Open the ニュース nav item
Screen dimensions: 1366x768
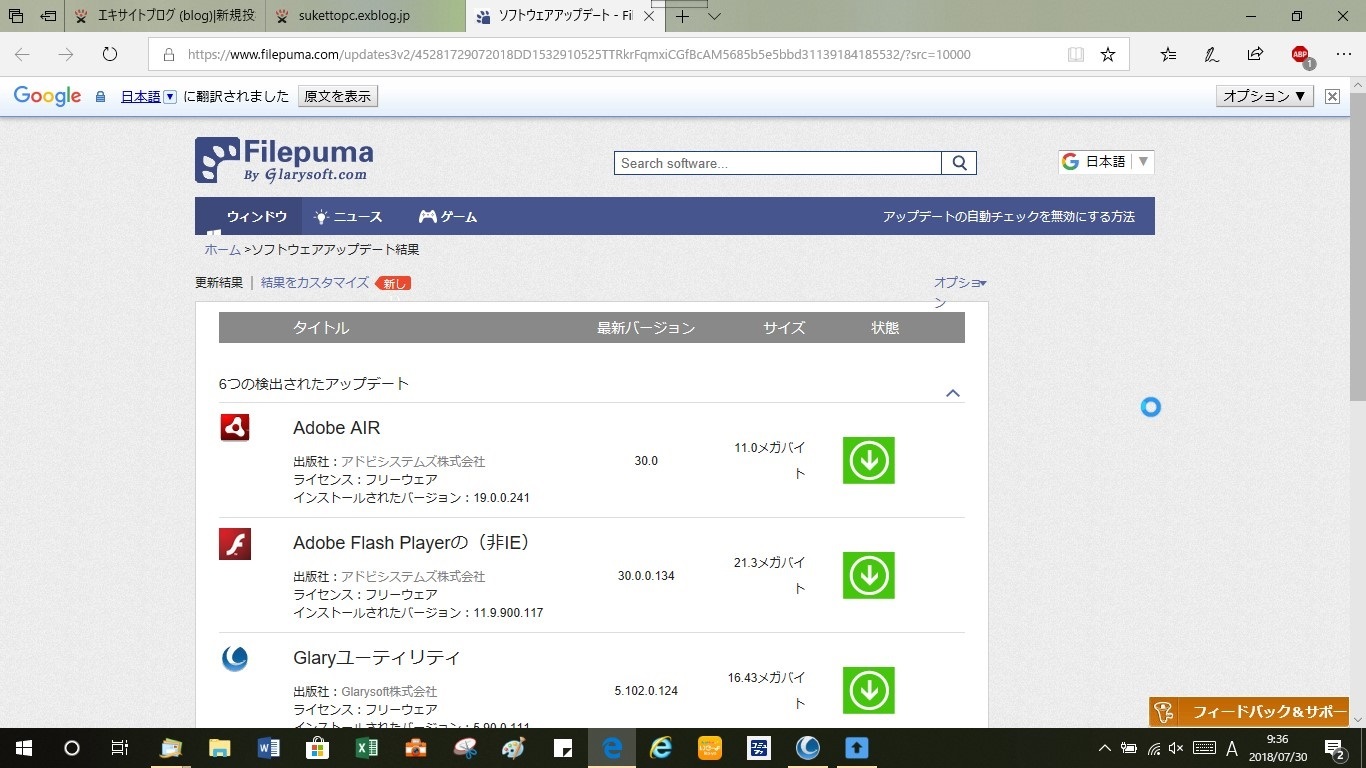[348, 216]
